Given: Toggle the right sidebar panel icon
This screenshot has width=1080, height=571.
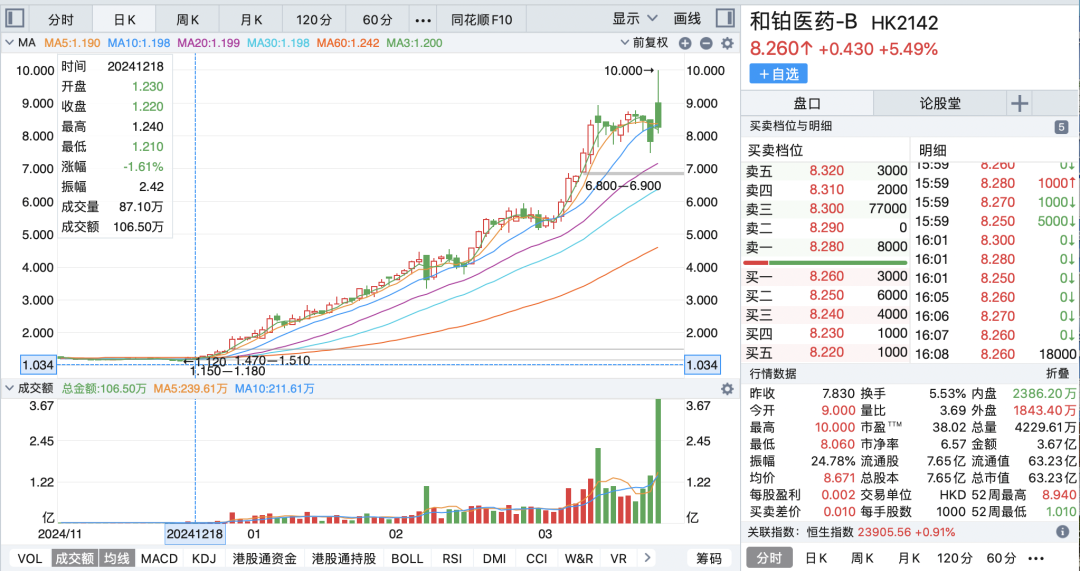Looking at the screenshot, I should point(725,18).
